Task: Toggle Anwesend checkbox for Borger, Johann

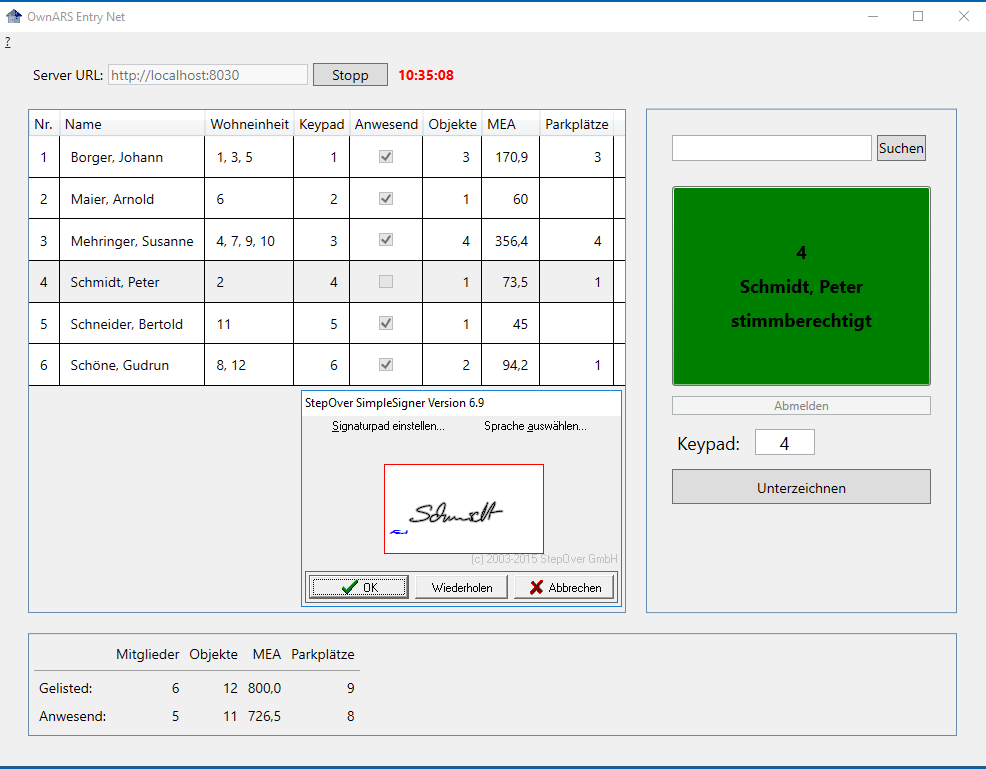Action: click(x=386, y=157)
